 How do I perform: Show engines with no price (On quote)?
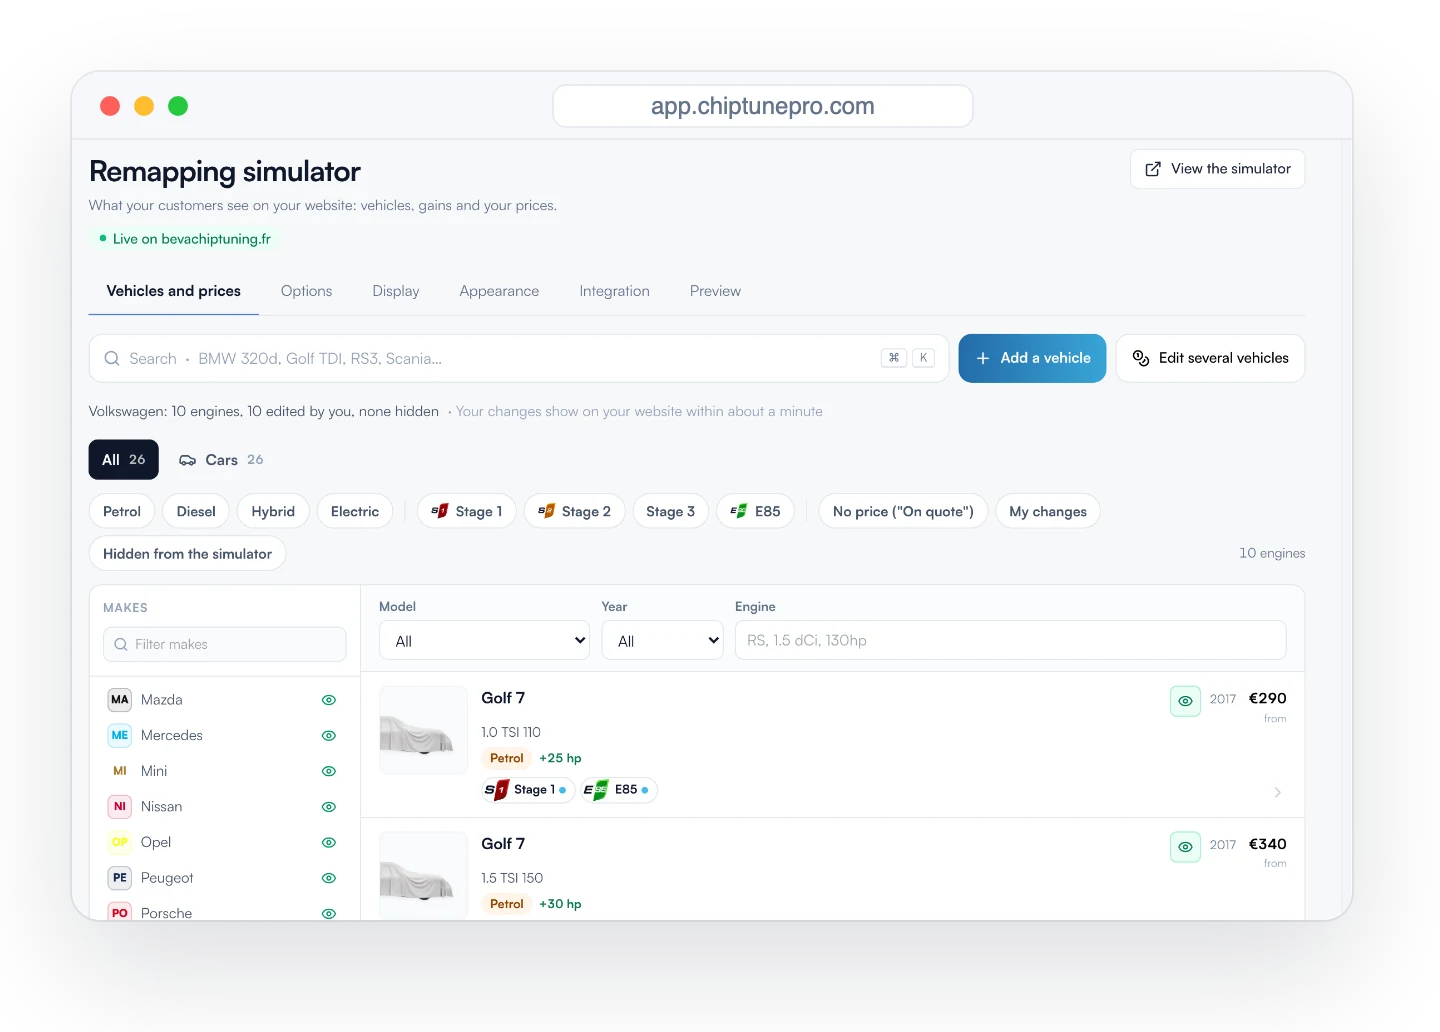click(x=903, y=511)
